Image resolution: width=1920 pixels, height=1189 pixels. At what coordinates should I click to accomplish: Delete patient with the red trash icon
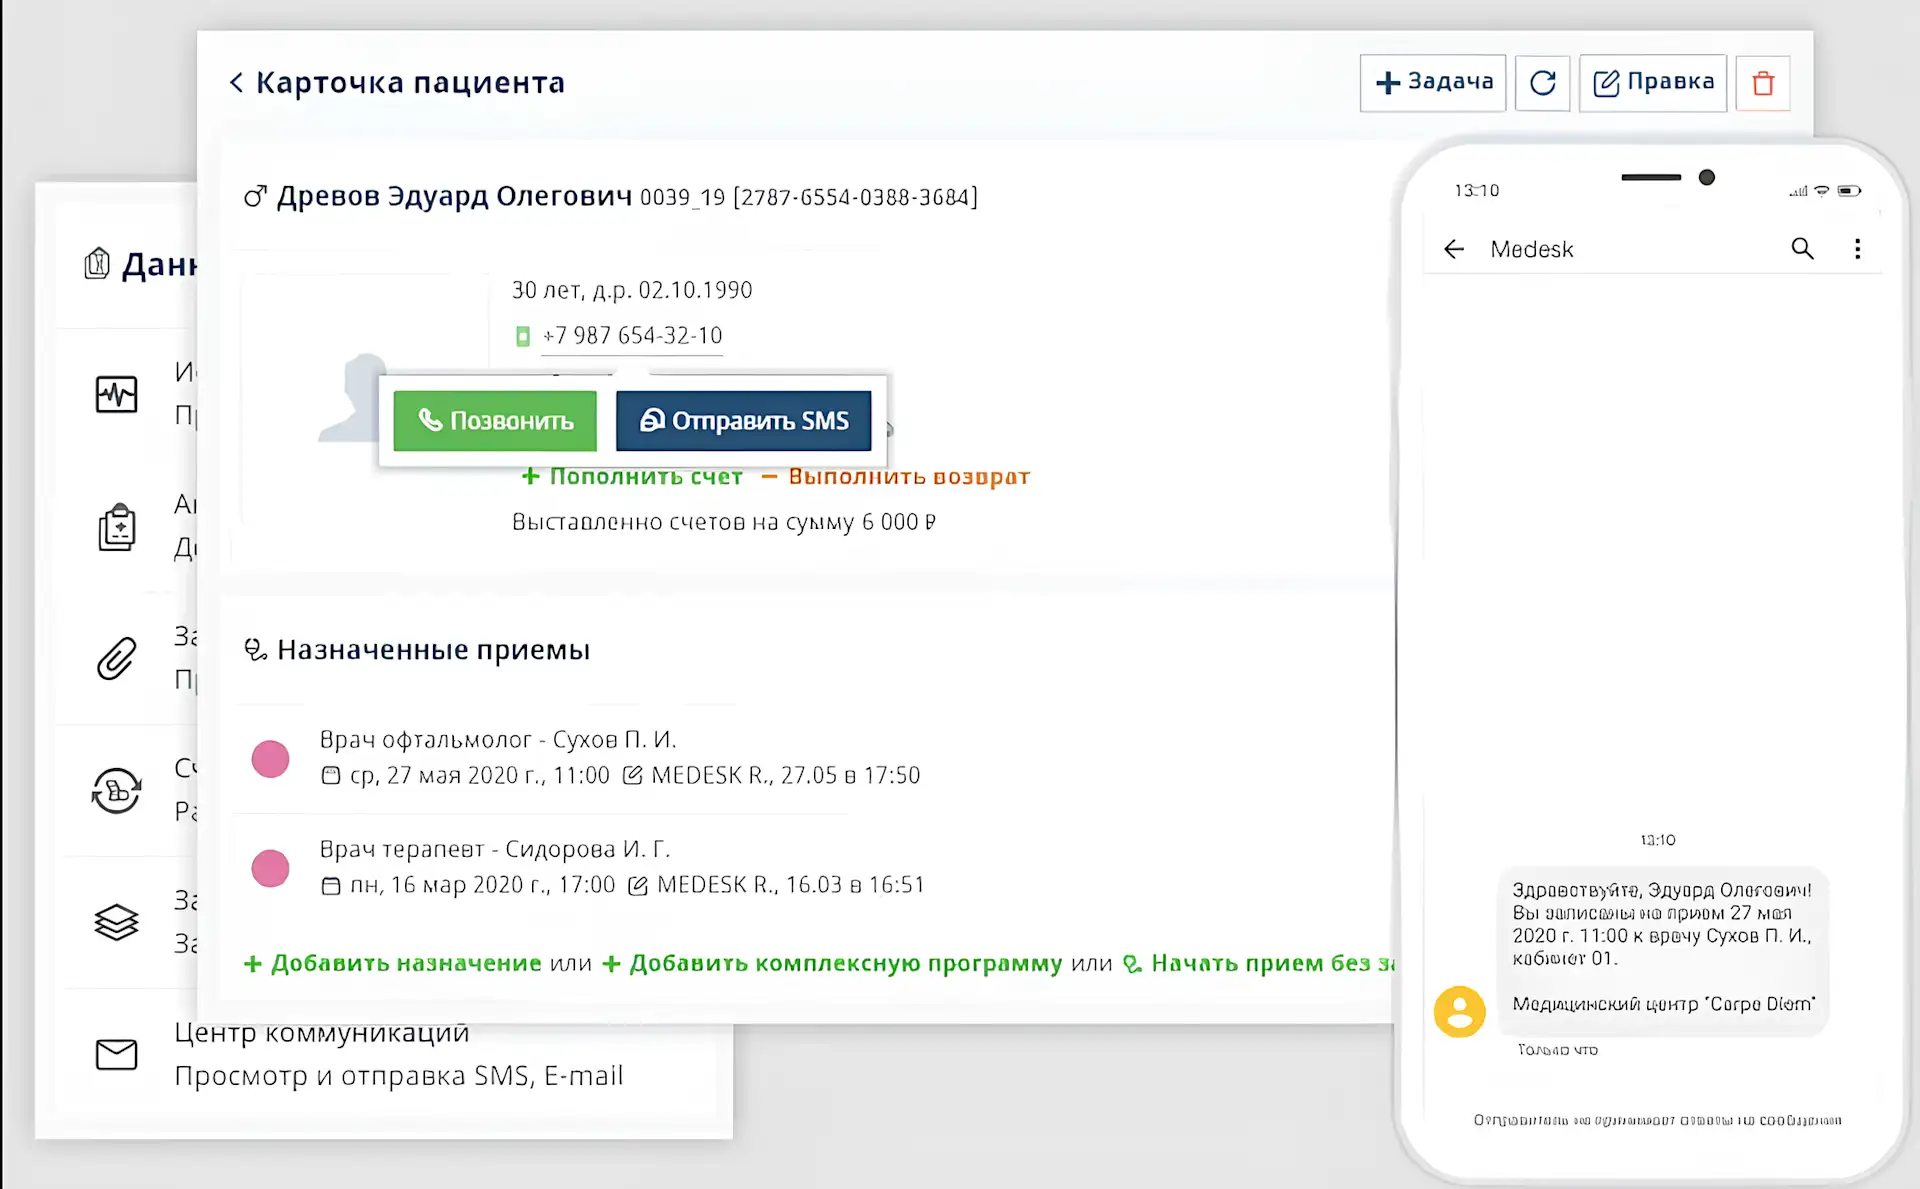click(1763, 83)
